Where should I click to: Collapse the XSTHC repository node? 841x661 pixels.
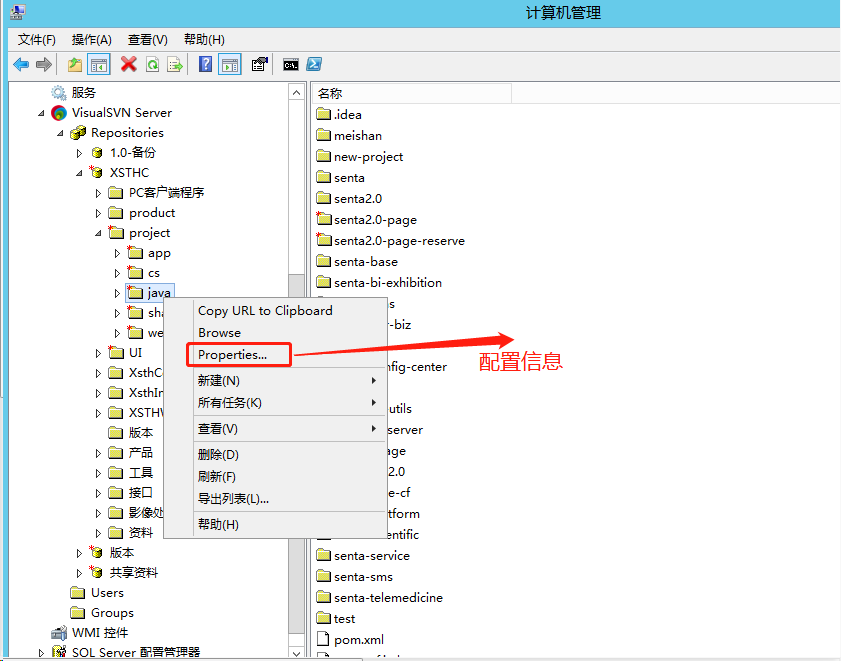(79, 173)
